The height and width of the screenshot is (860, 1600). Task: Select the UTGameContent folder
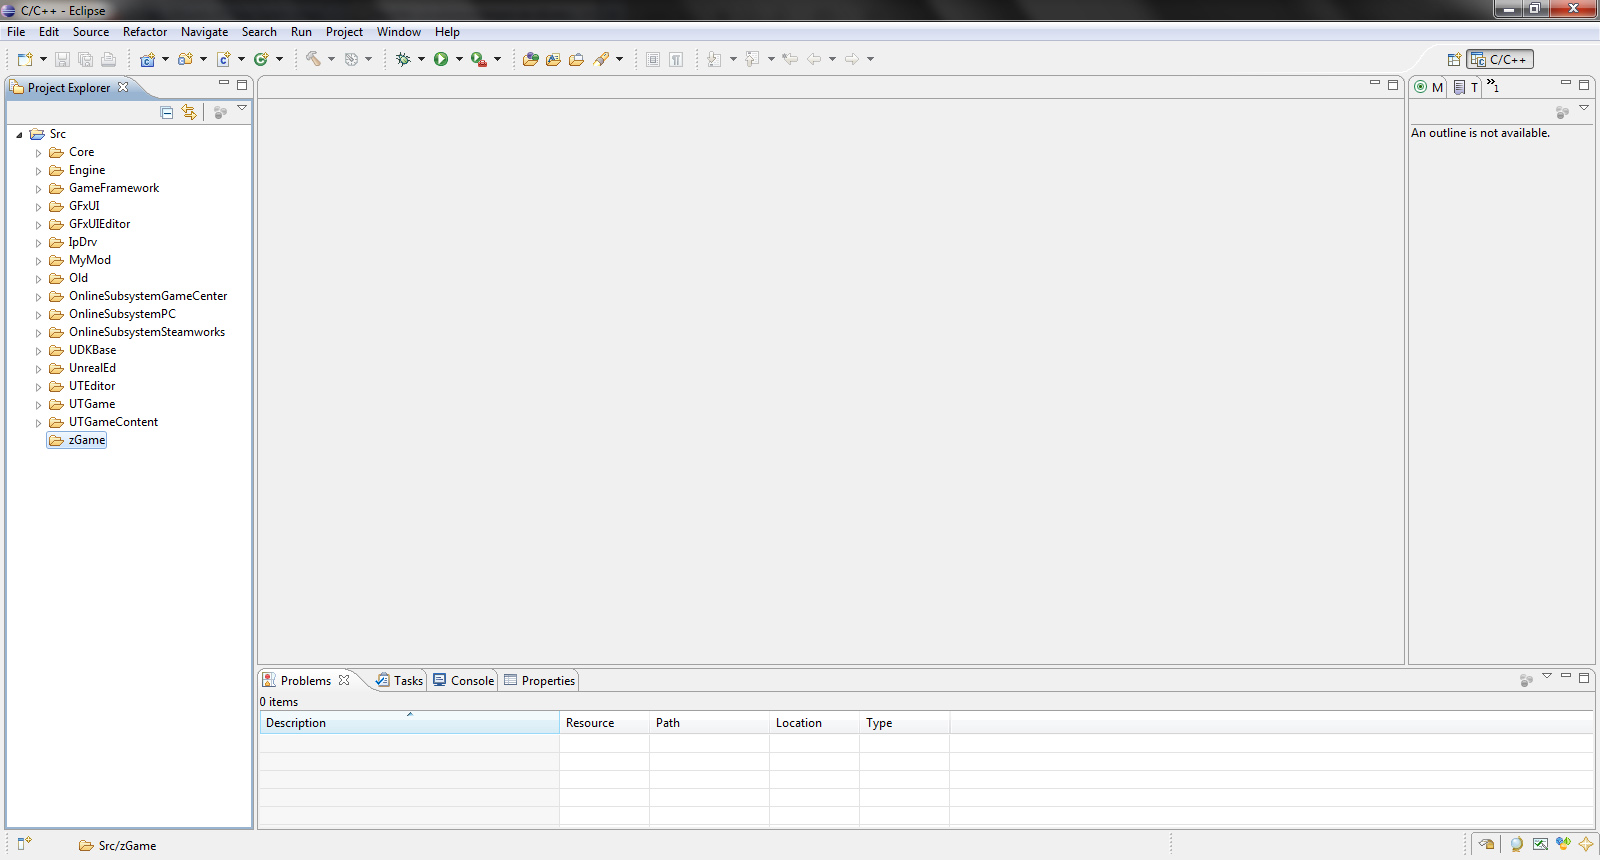coord(113,422)
